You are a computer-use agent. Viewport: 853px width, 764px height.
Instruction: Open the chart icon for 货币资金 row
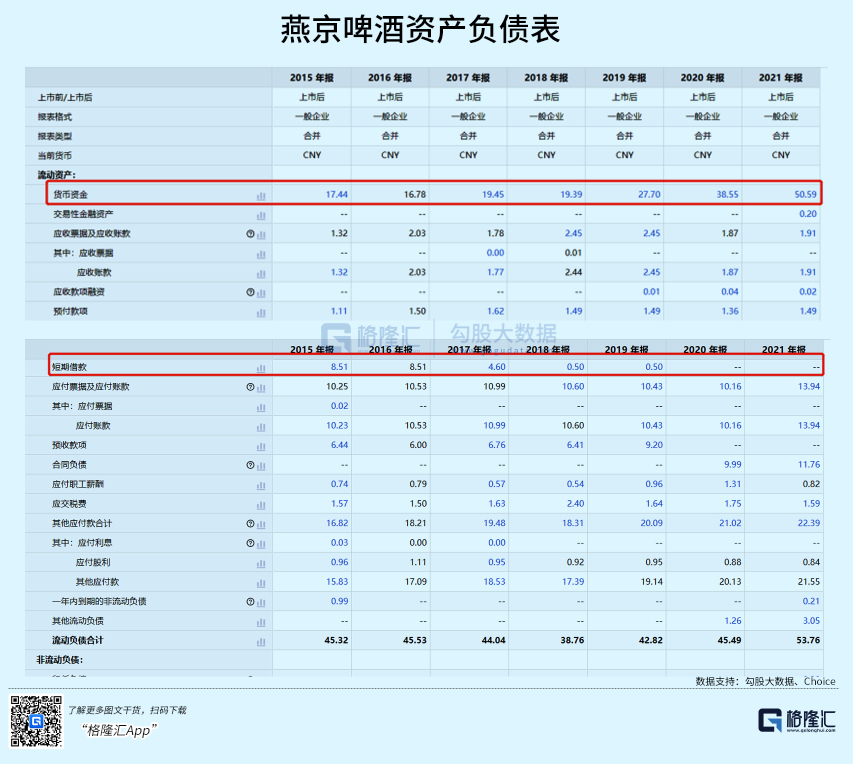click(261, 196)
